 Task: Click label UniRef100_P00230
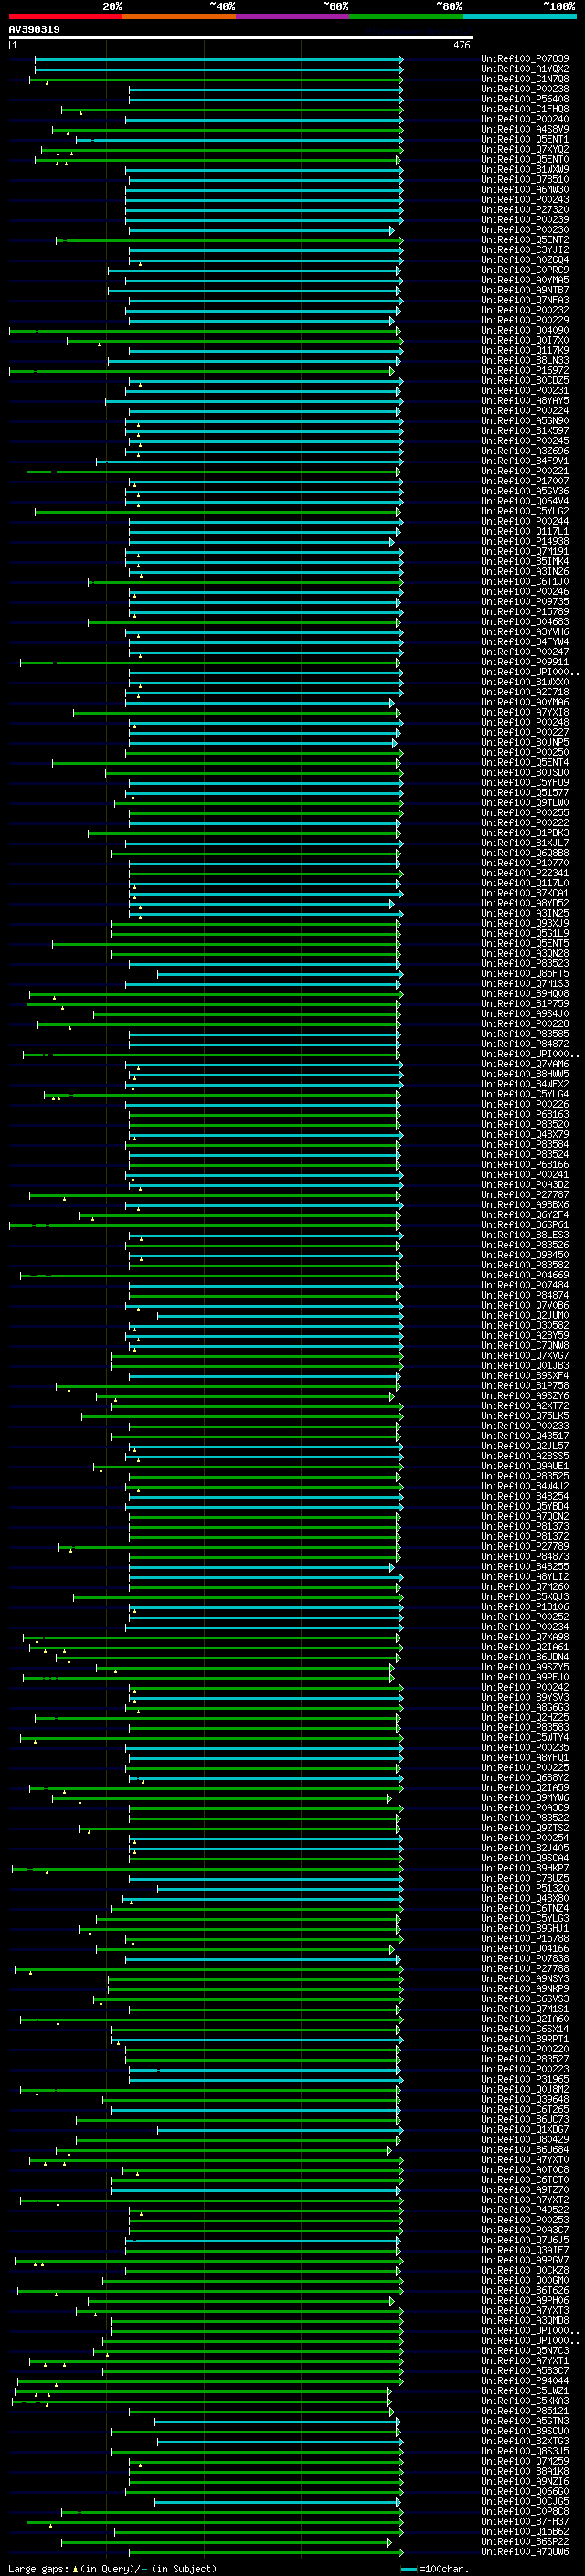pos(525,229)
